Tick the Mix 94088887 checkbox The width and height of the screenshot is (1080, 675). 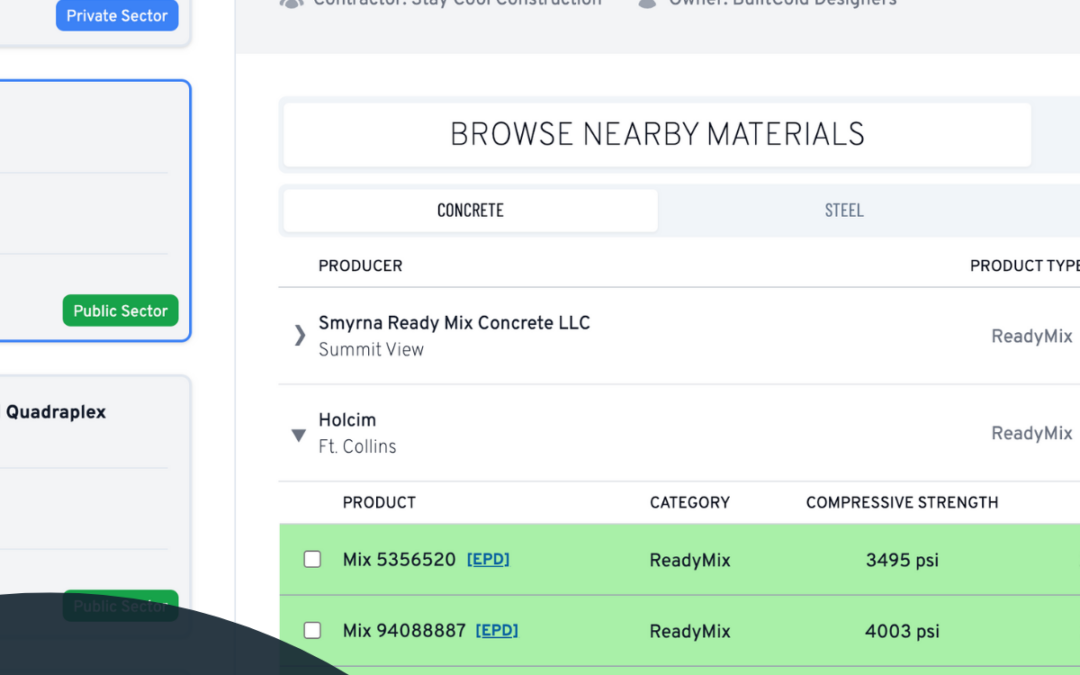click(x=312, y=630)
